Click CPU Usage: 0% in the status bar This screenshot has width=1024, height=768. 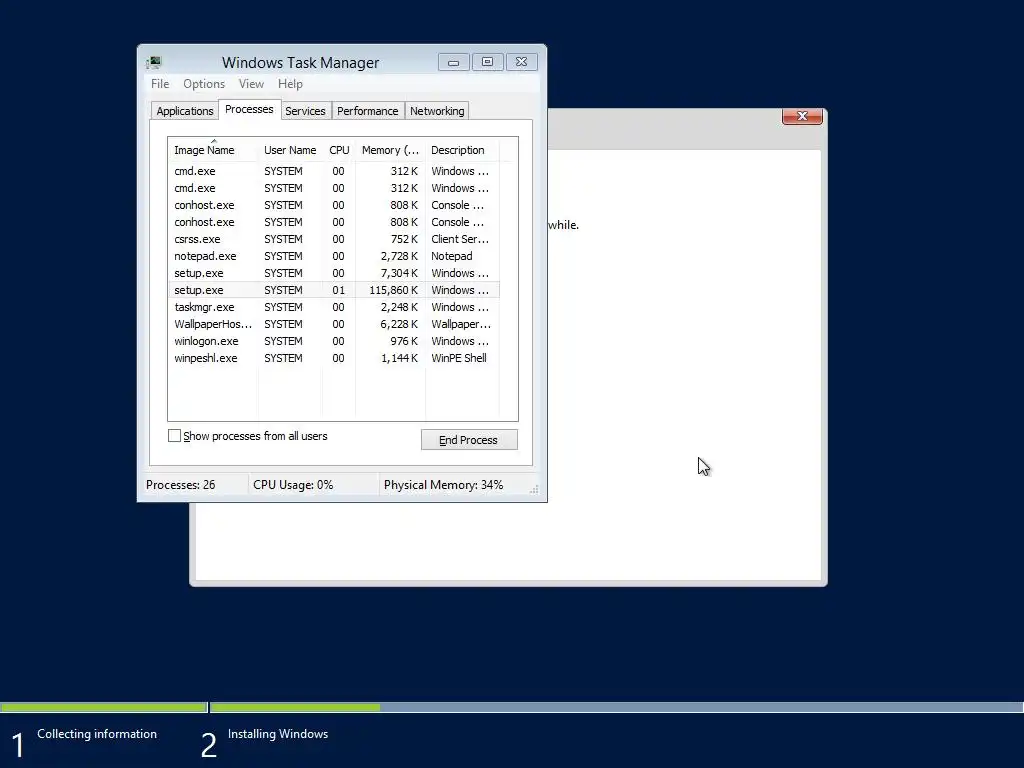(293, 485)
